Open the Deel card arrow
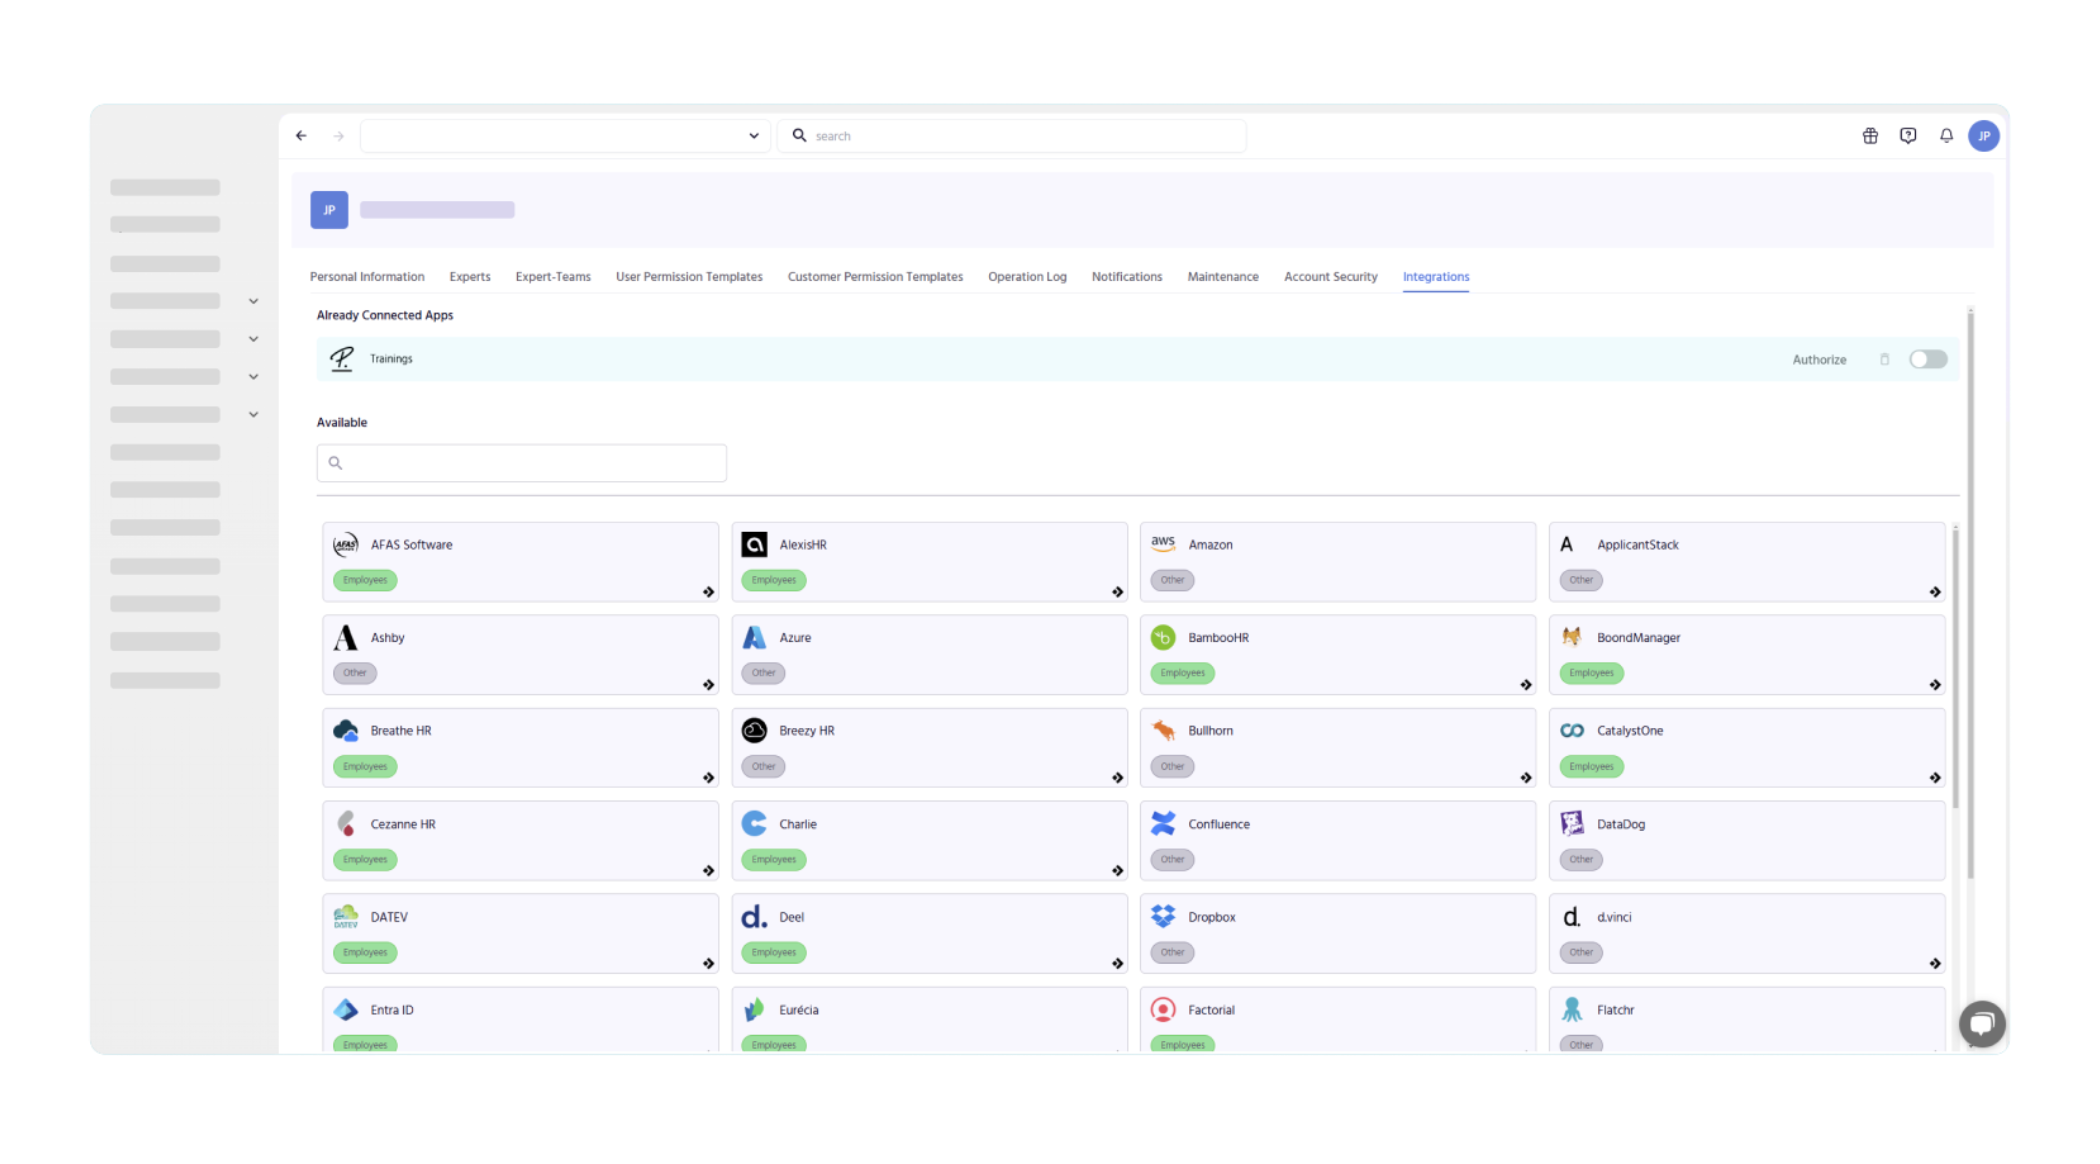 [1117, 964]
